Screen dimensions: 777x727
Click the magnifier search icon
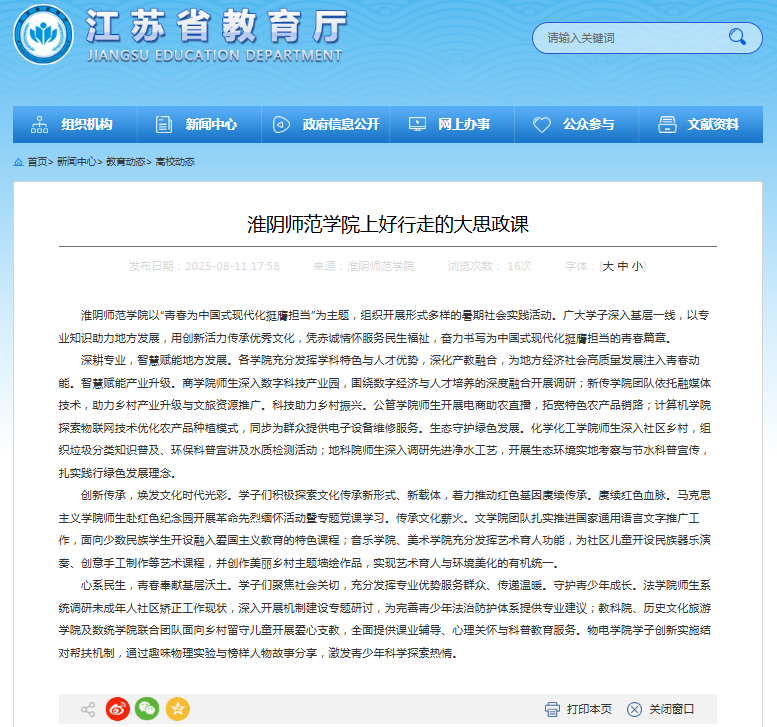coord(737,37)
